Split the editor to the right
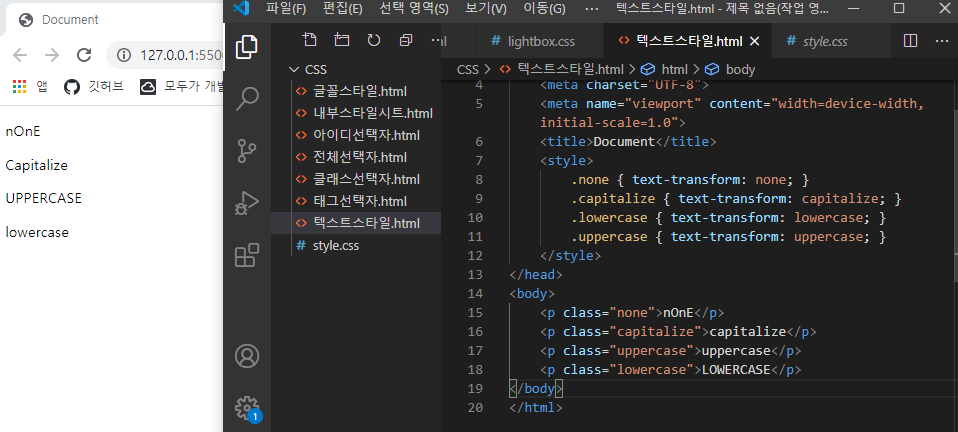This screenshot has width=958, height=432. point(910,41)
